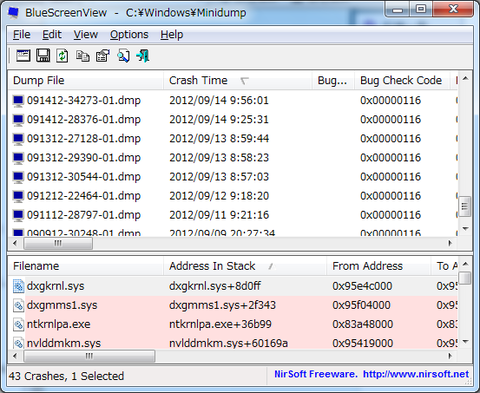Select the dxgmms1.sys filename
The image size is (480, 393).
click(62, 305)
